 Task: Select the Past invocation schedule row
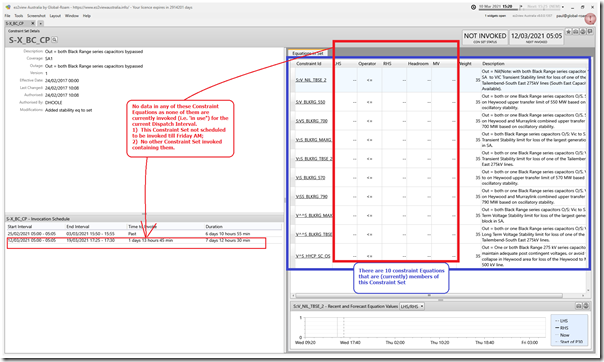tap(144, 234)
